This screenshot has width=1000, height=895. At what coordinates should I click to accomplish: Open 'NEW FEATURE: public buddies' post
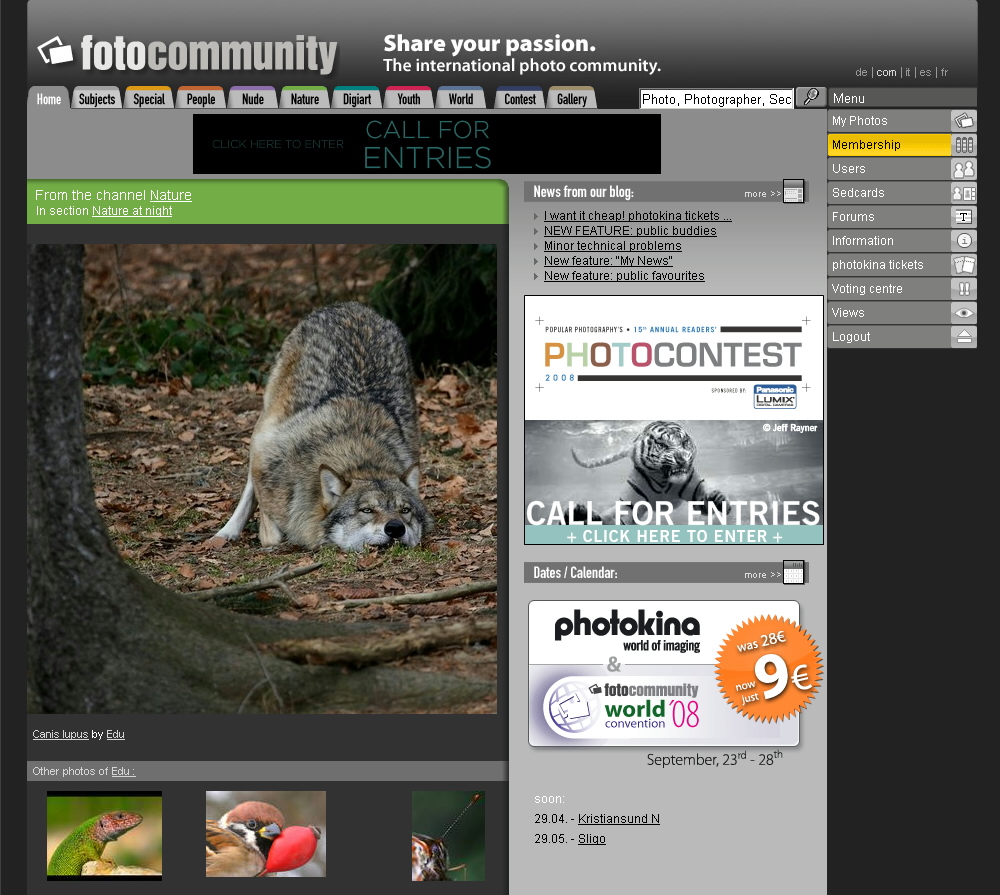630,231
